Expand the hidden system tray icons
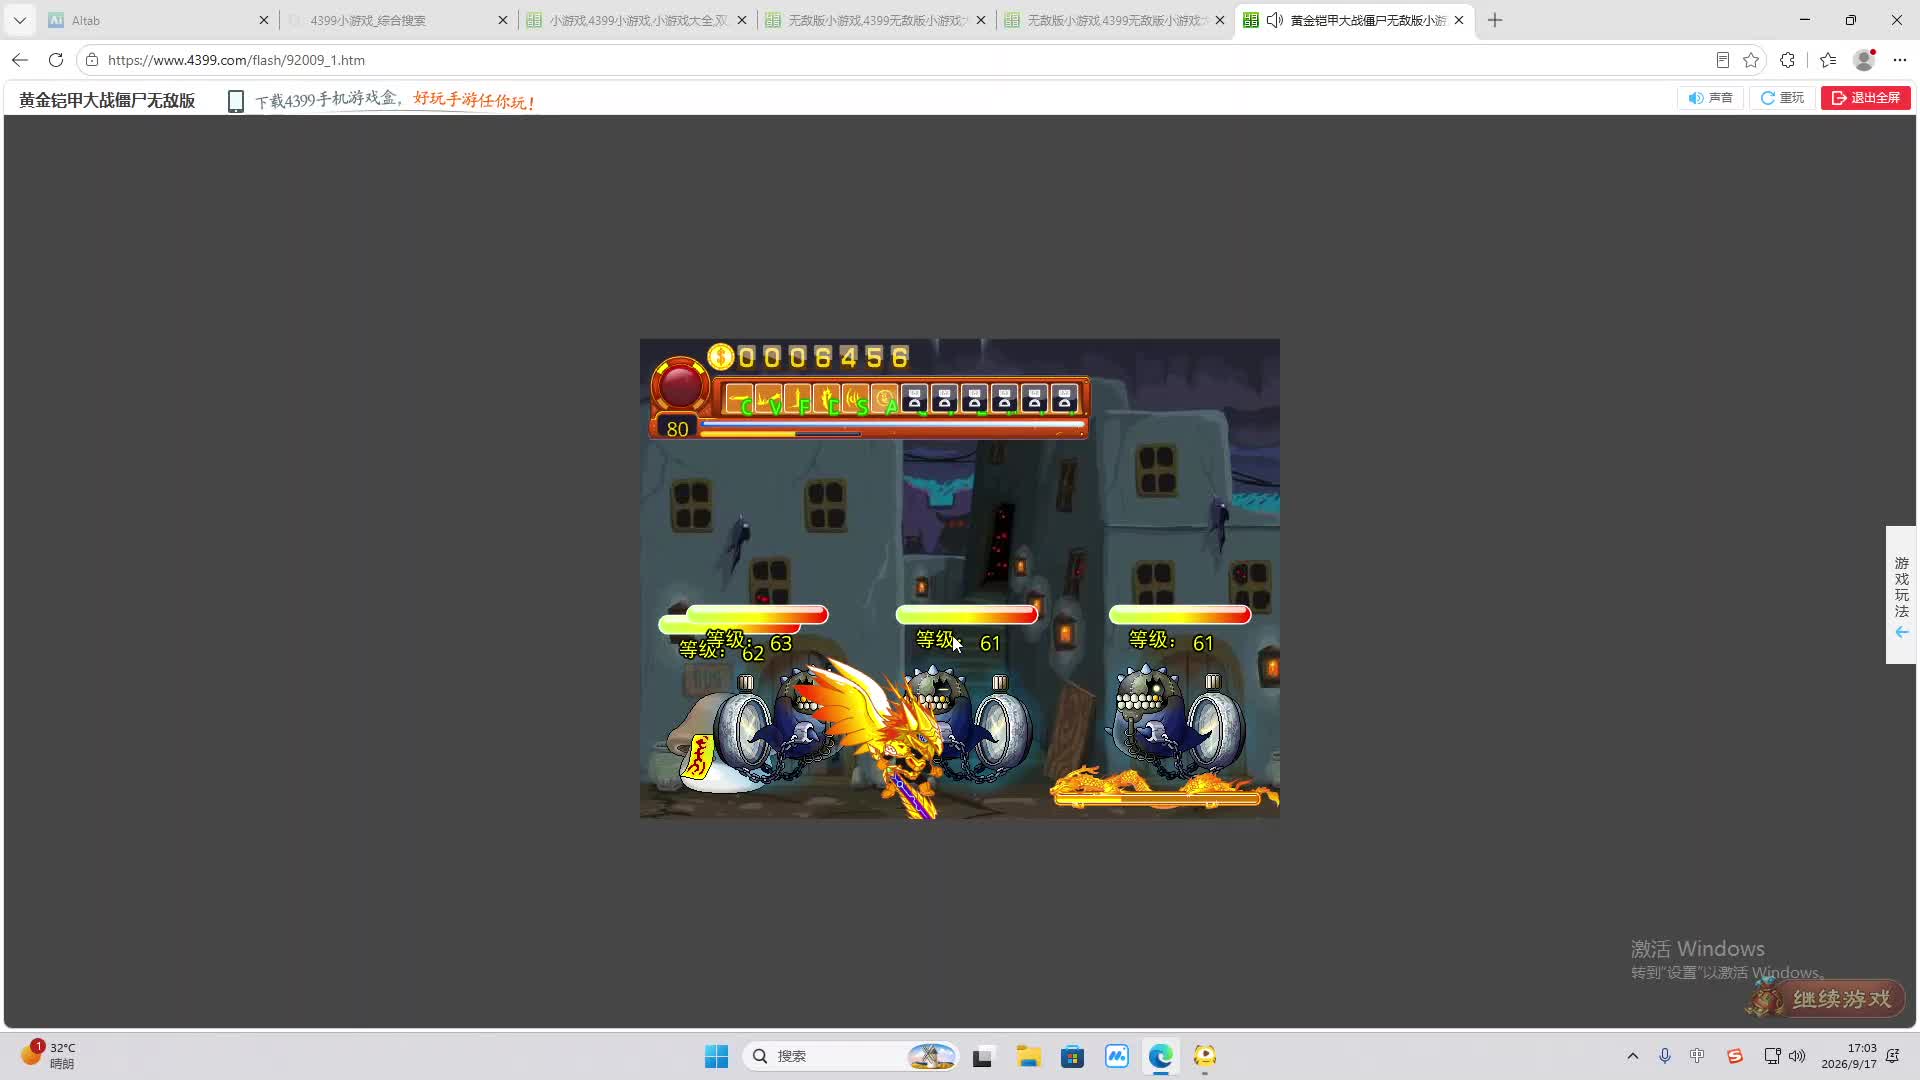This screenshot has height=1080, width=1920. [1633, 1056]
